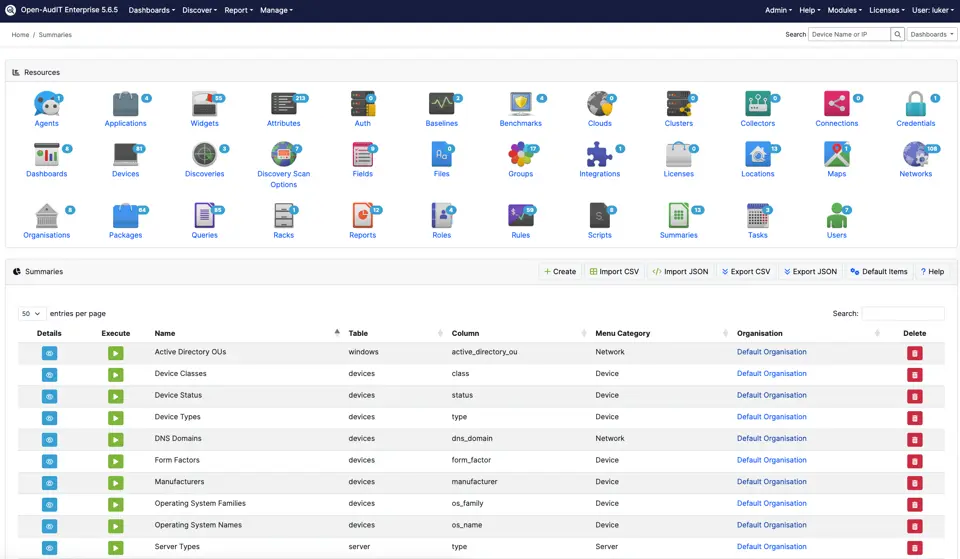The width and height of the screenshot is (960, 559).
Task: Open the Benchmarks shield icon
Action: [520, 103]
